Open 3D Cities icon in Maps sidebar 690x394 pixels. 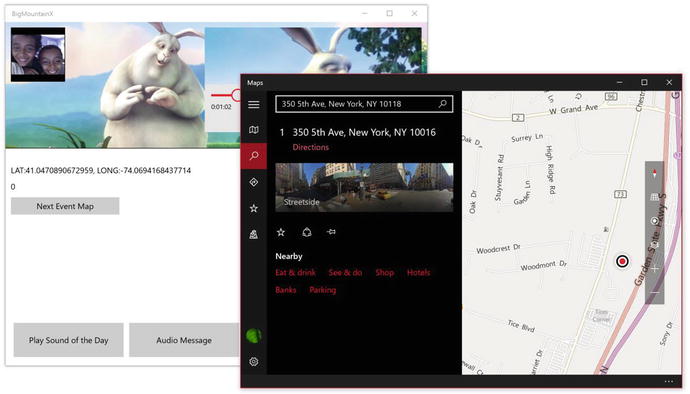click(x=253, y=234)
